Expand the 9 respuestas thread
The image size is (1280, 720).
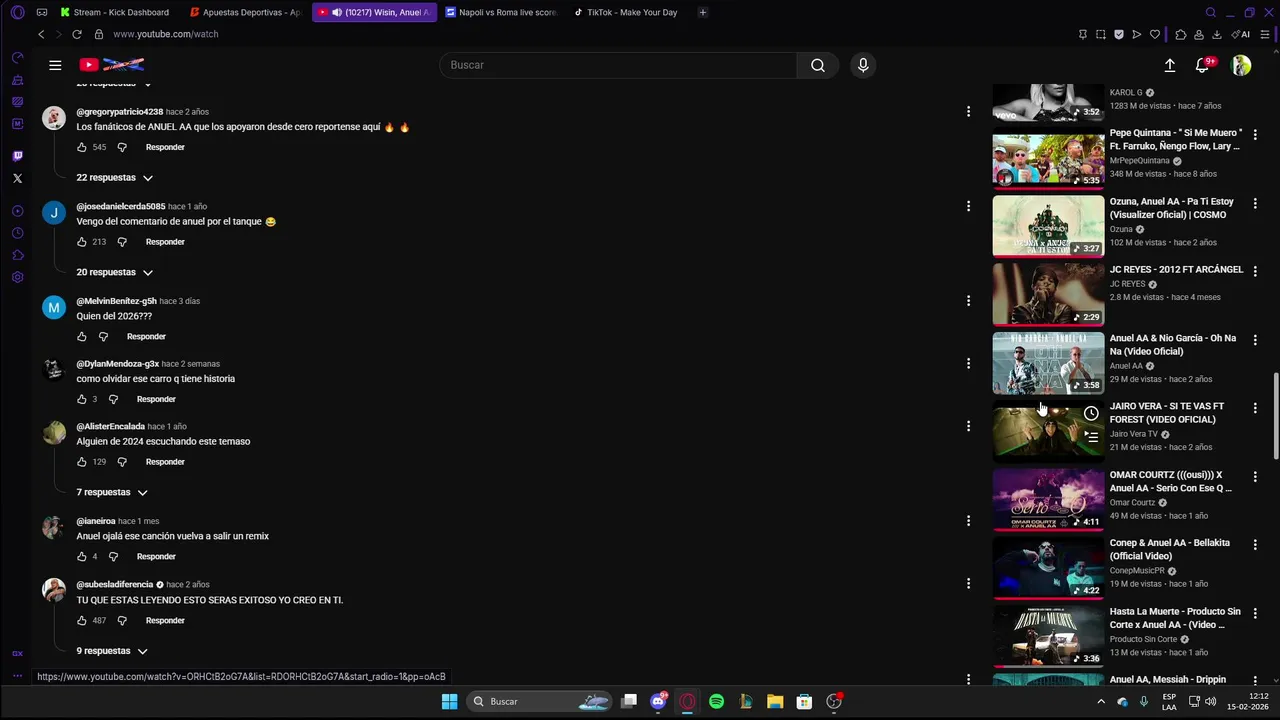(111, 651)
